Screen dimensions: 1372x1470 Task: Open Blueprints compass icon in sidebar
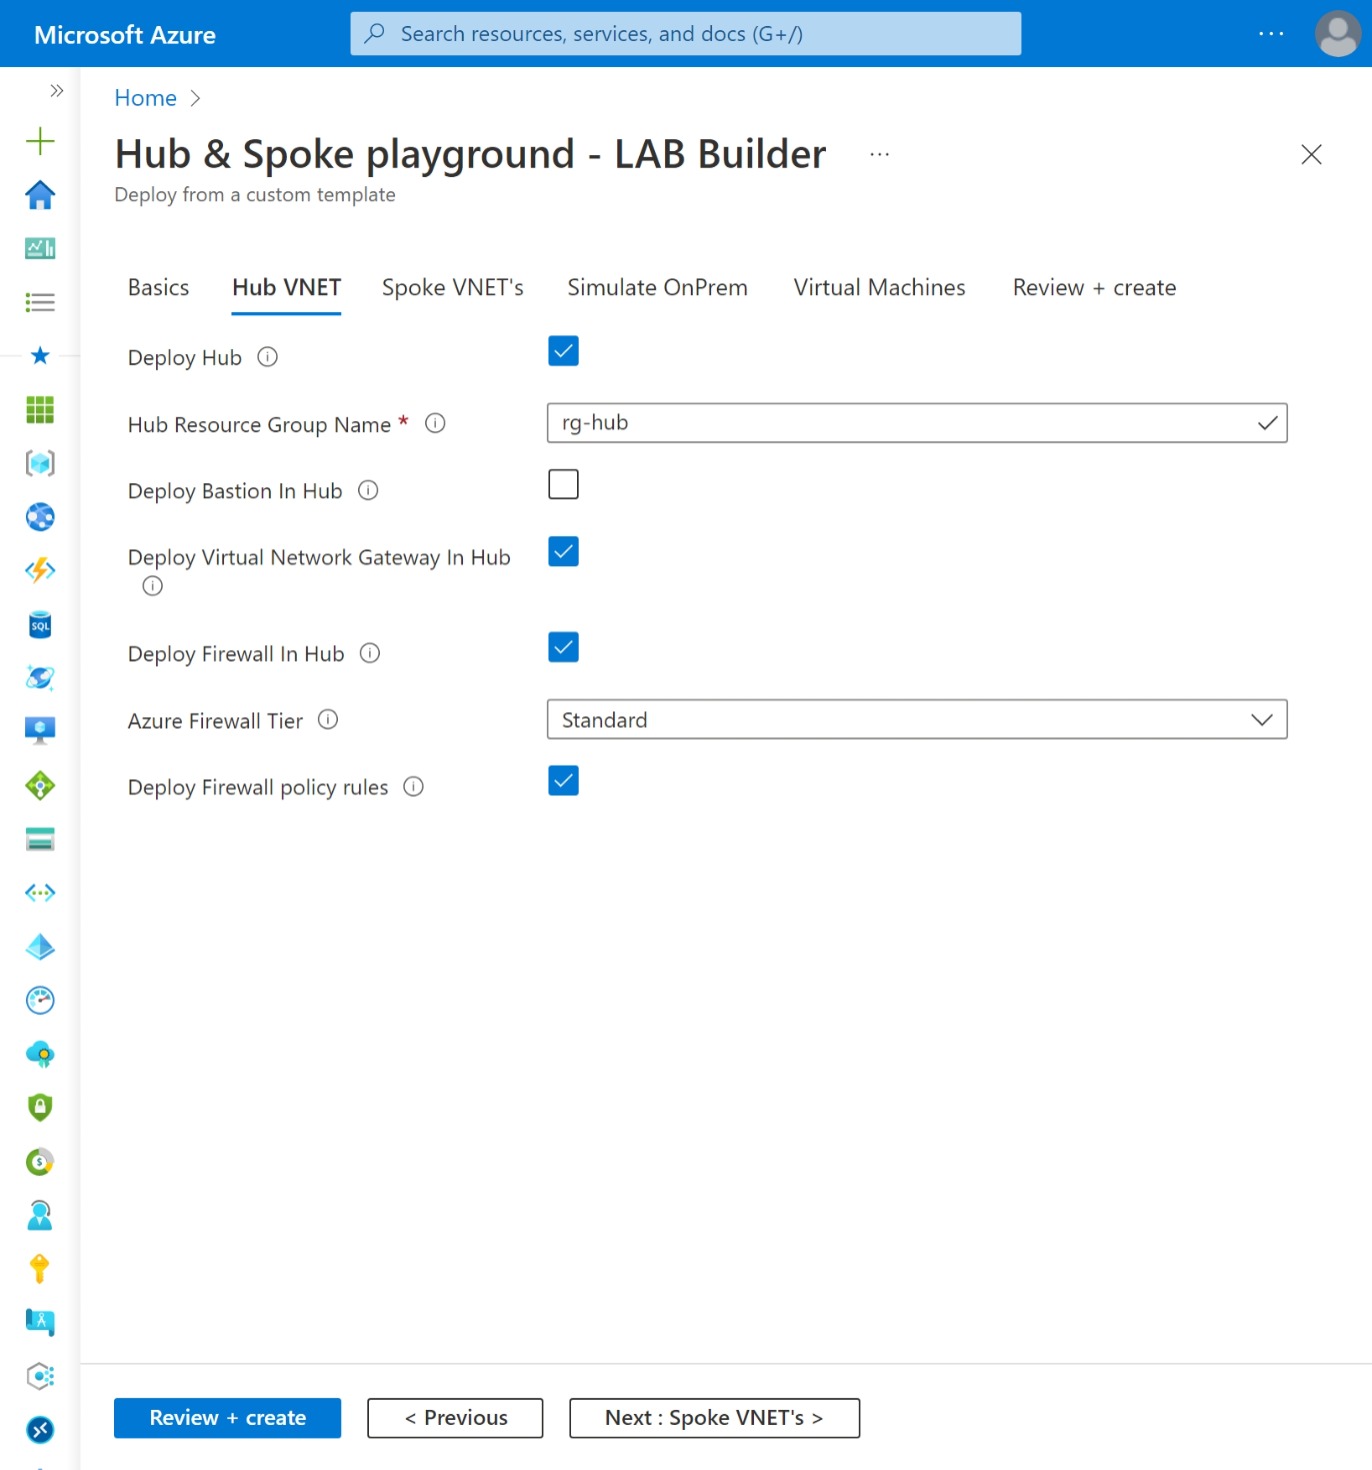pos(40,1322)
